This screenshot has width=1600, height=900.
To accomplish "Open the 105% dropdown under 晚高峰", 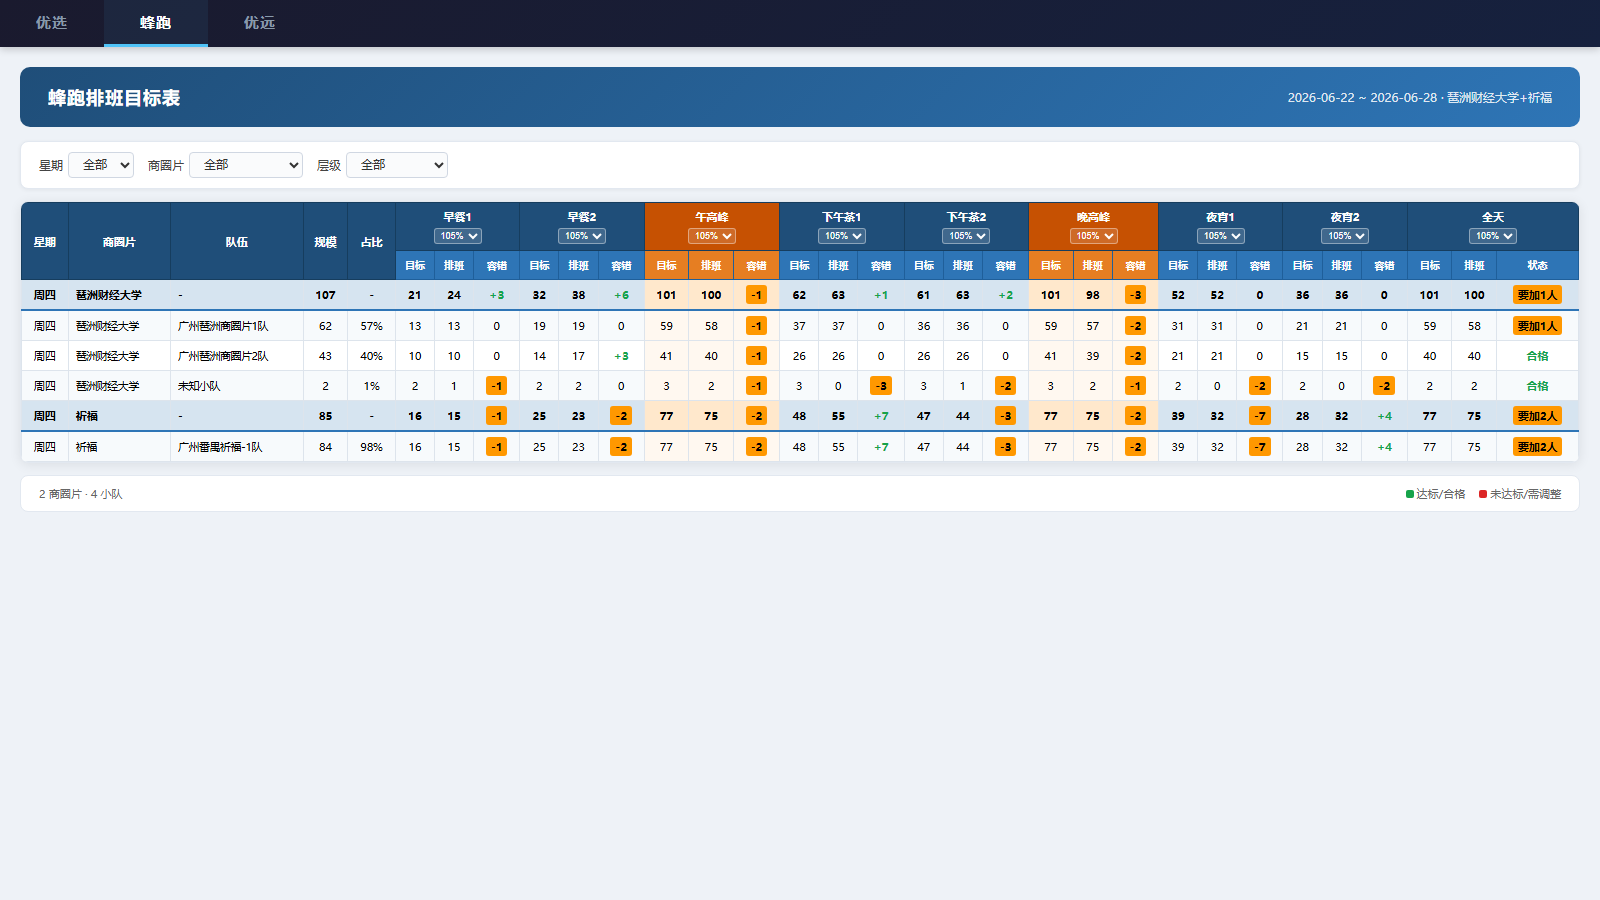I will 1094,236.
